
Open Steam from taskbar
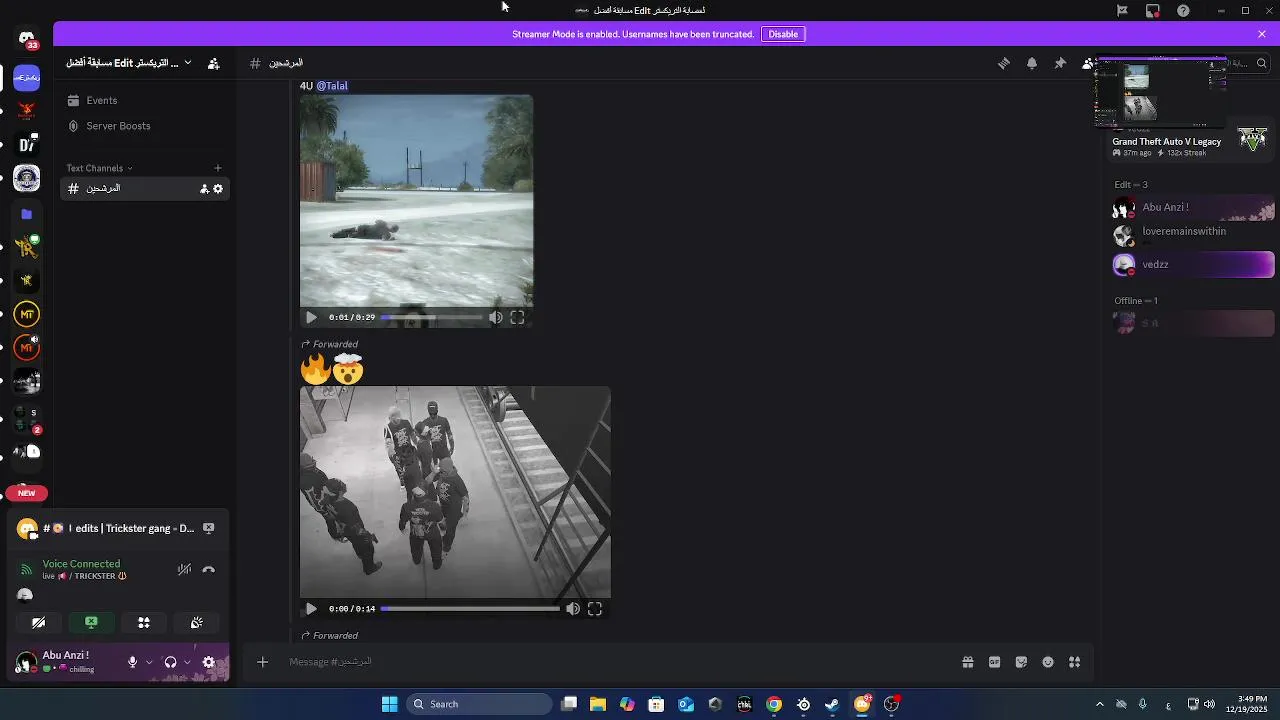(832, 704)
